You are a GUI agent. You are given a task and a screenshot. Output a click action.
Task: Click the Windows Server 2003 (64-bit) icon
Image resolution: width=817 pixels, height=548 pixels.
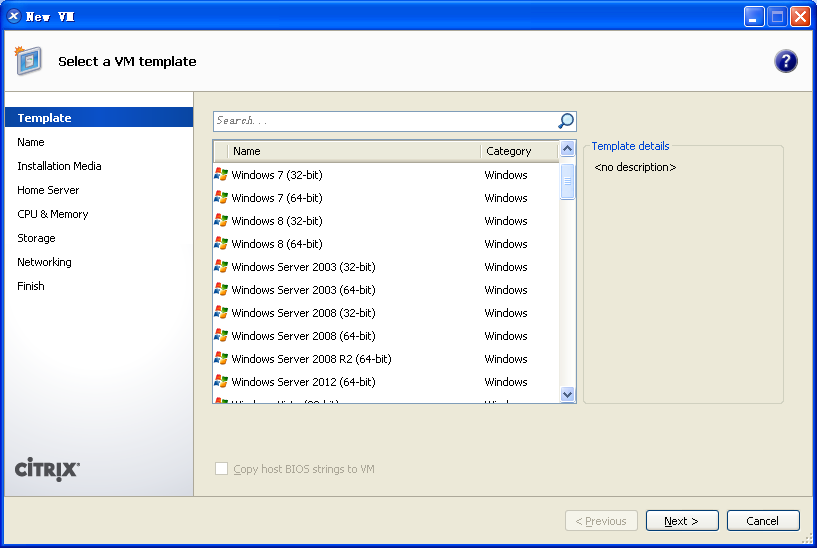point(221,289)
